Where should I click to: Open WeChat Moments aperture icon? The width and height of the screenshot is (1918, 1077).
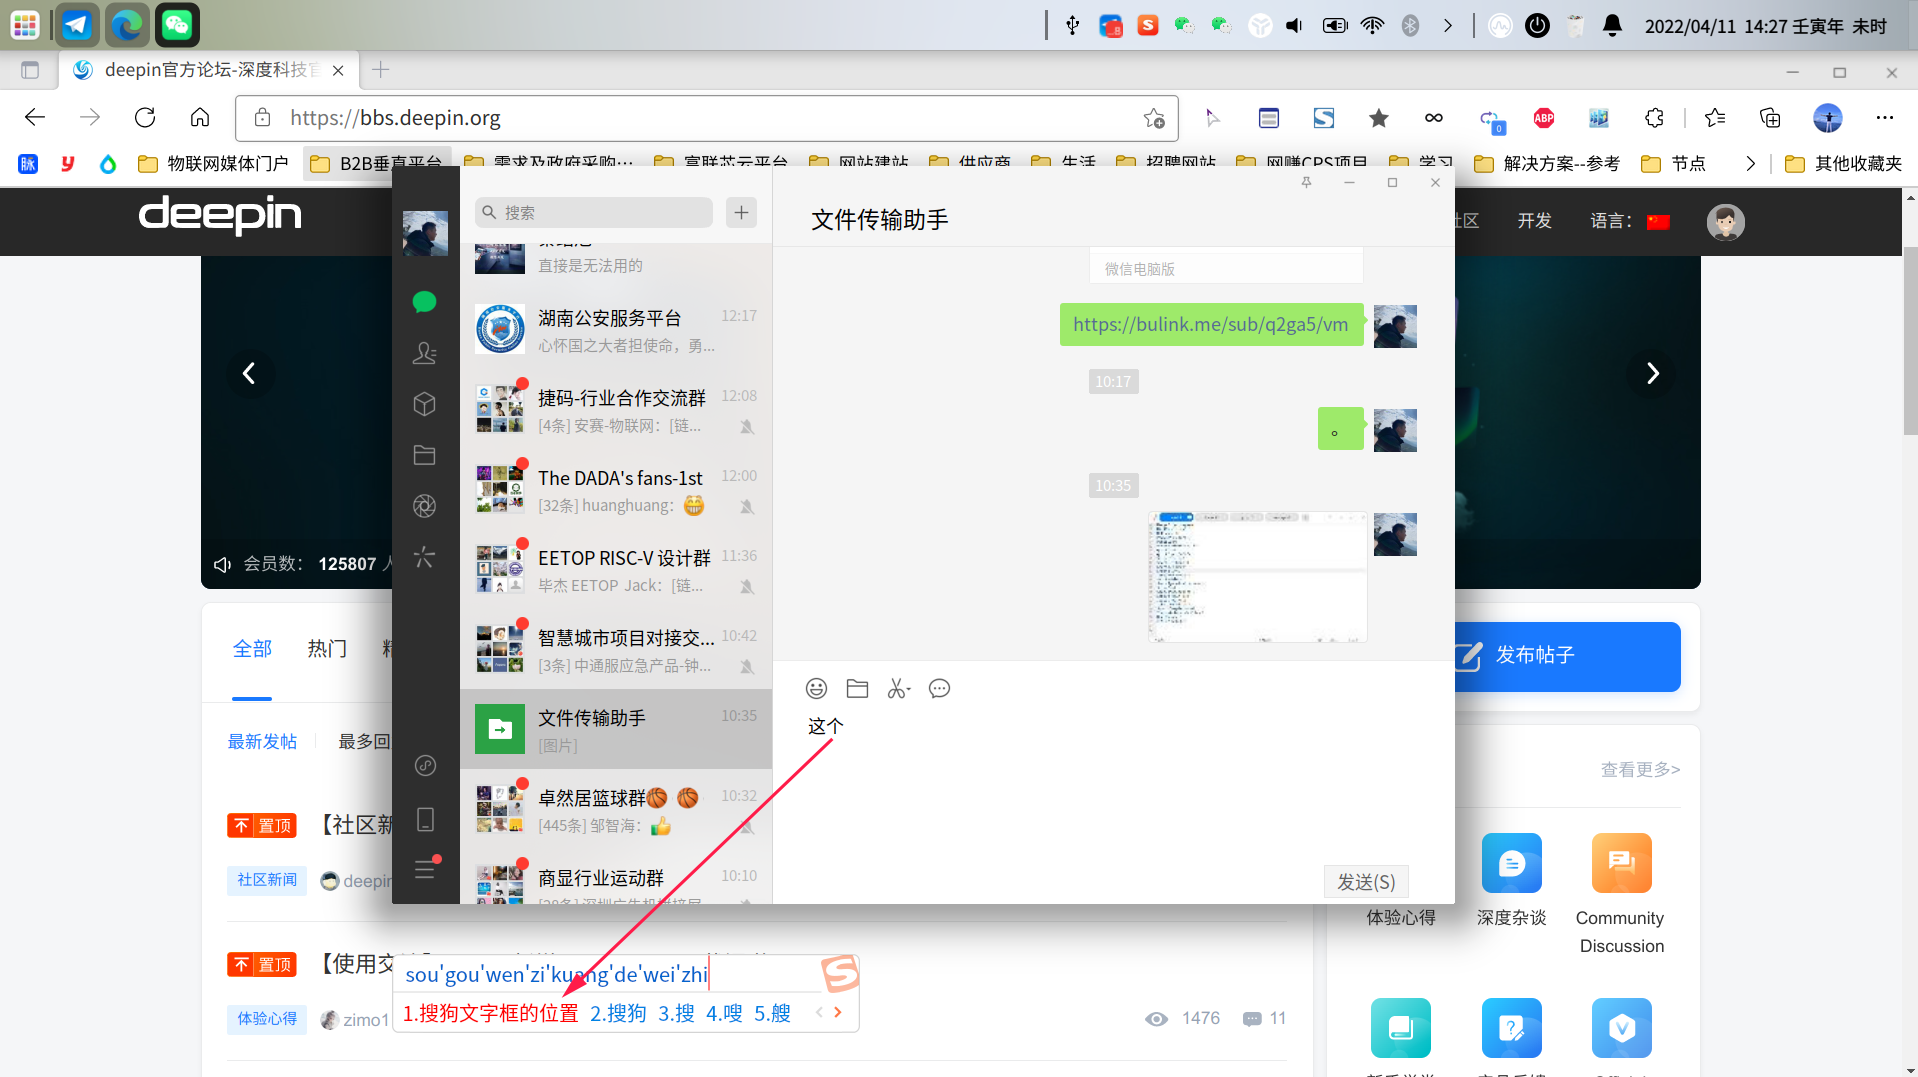tap(424, 506)
